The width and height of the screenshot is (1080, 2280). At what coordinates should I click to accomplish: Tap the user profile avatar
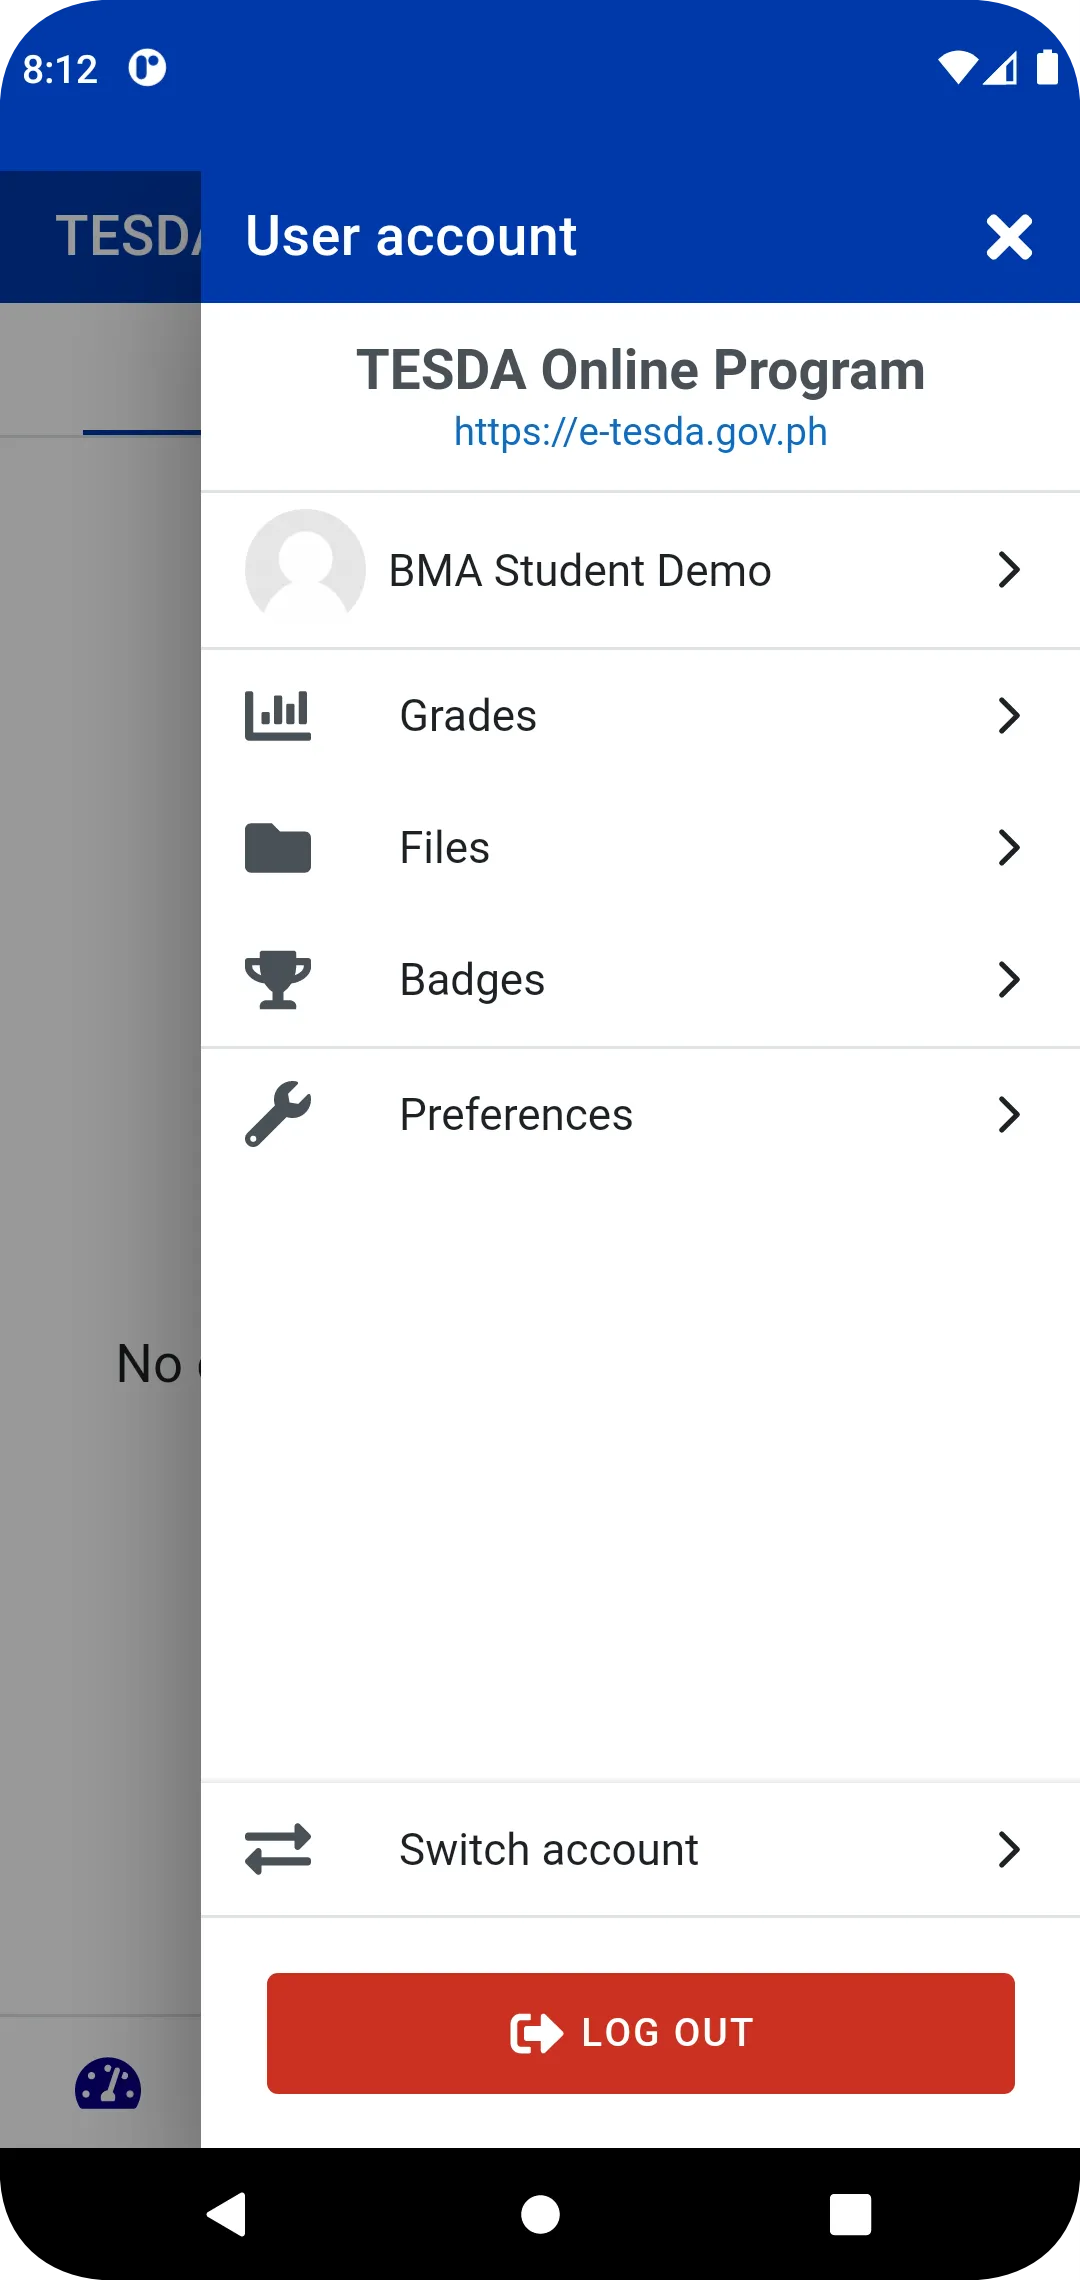tap(305, 570)
